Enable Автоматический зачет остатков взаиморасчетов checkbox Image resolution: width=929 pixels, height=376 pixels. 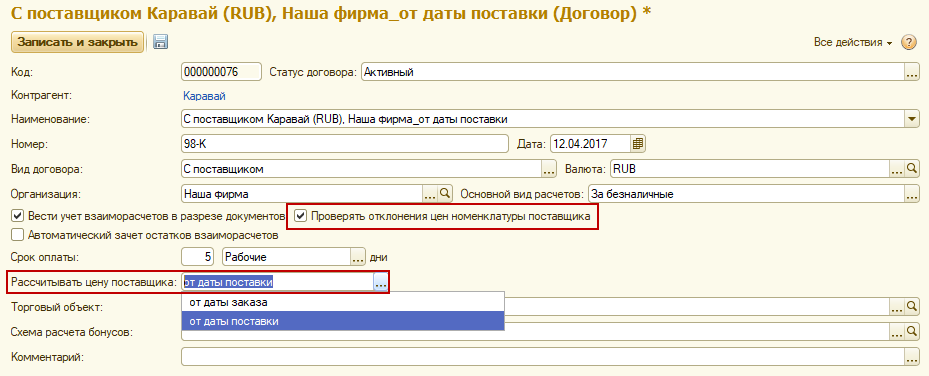click(x=18, y=235)
